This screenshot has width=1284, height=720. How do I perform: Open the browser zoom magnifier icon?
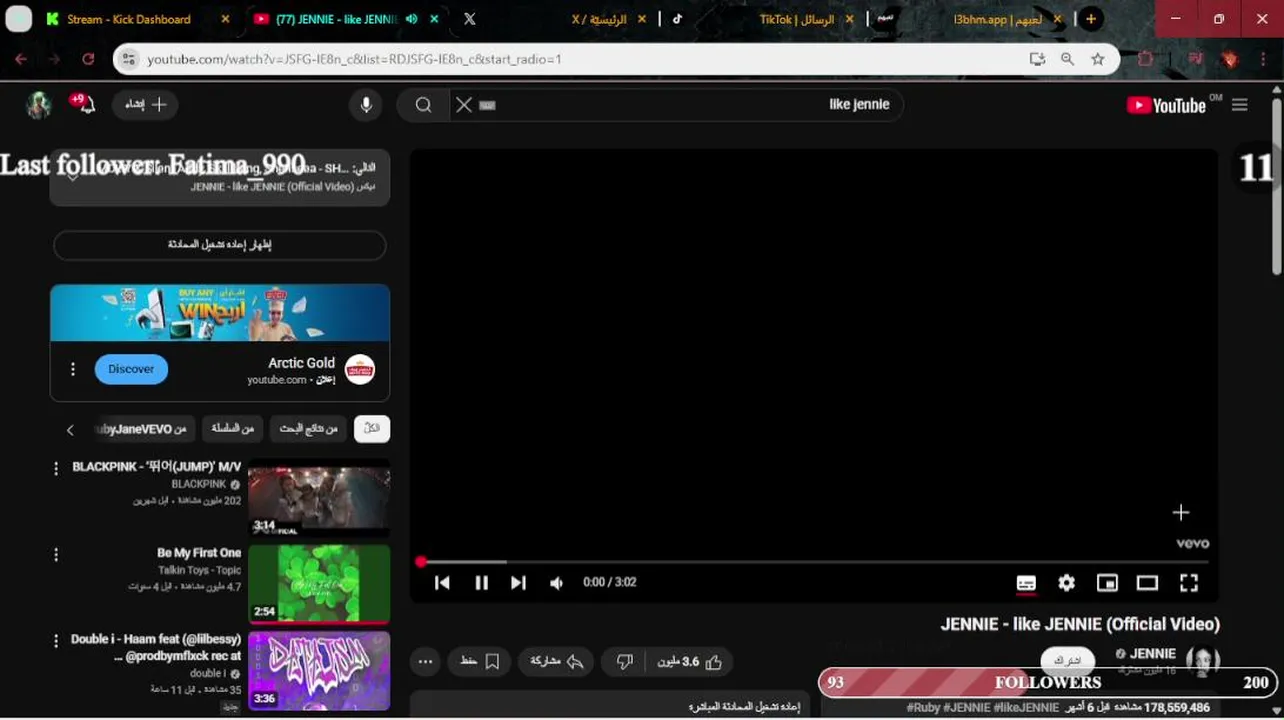pyautogui.click(x=1067, y=59)
